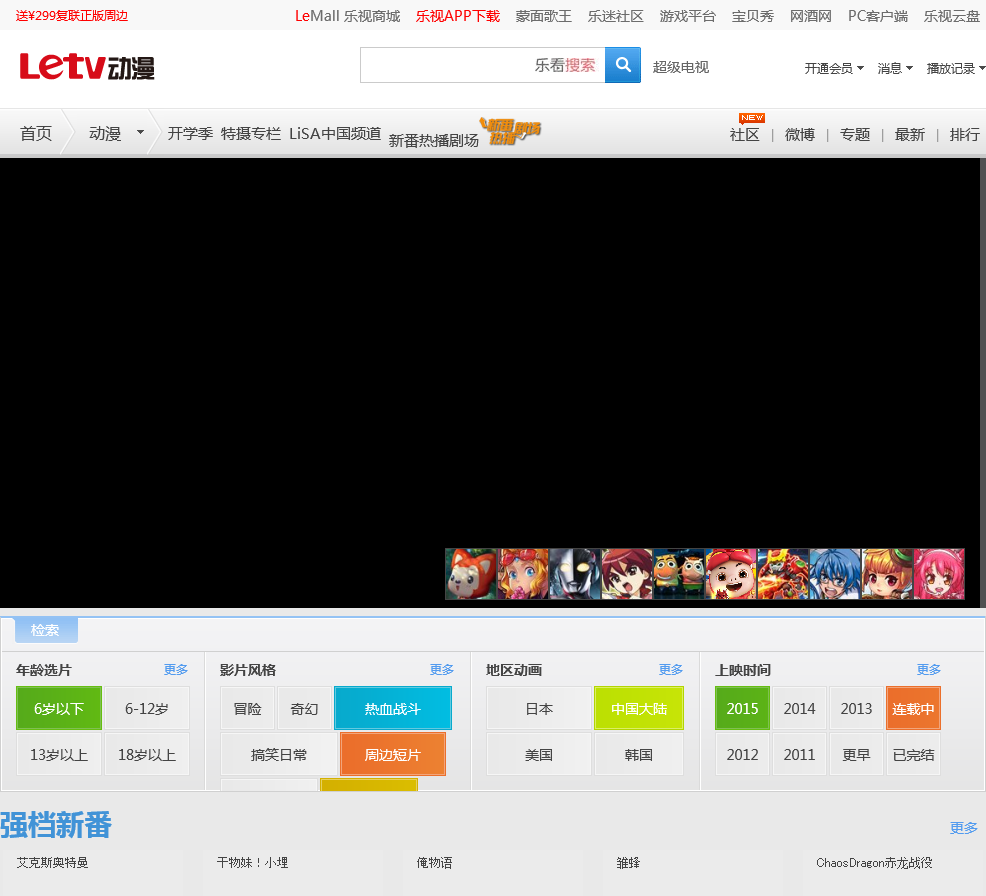
Task: Click the blue search magnifier button
Action: point(623,65)
